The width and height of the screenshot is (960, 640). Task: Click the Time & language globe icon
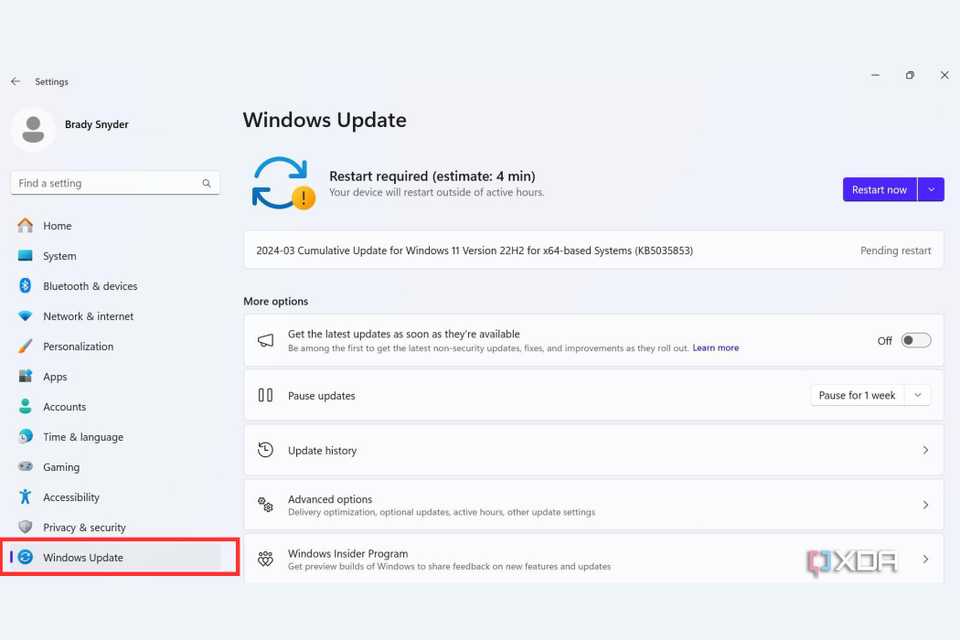pyautogui.click(x=25, y=436)
